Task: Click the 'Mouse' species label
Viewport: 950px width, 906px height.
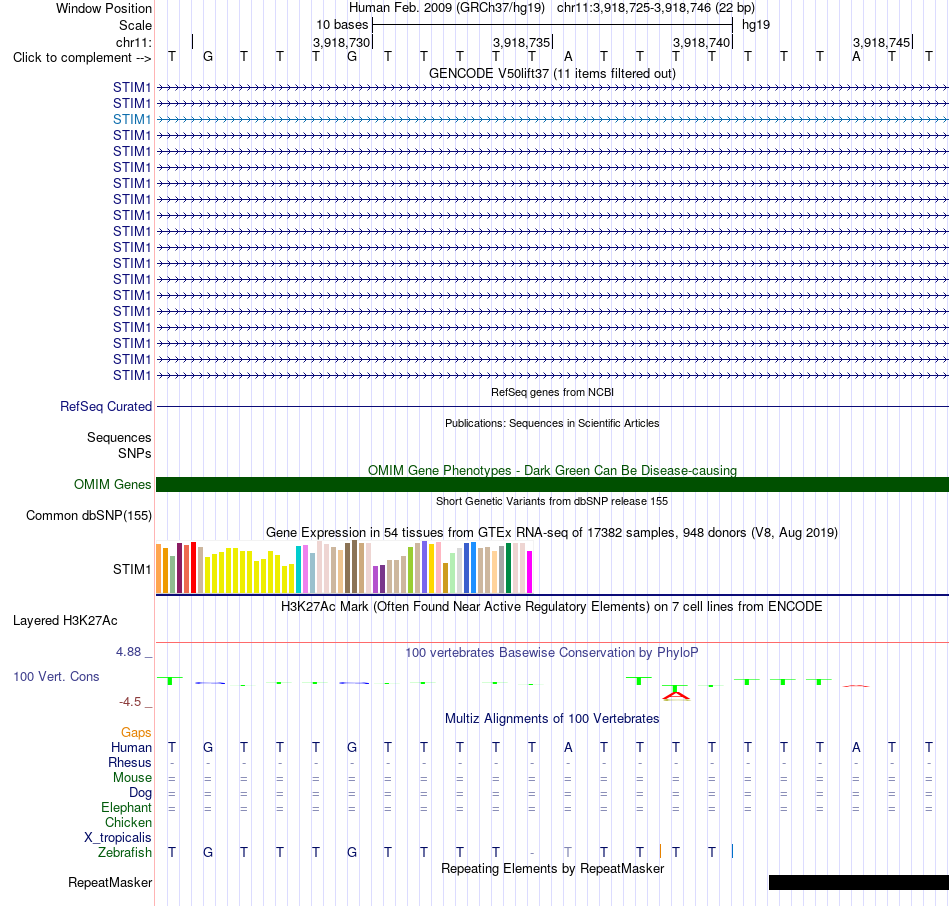Action: tap(132, 778)
